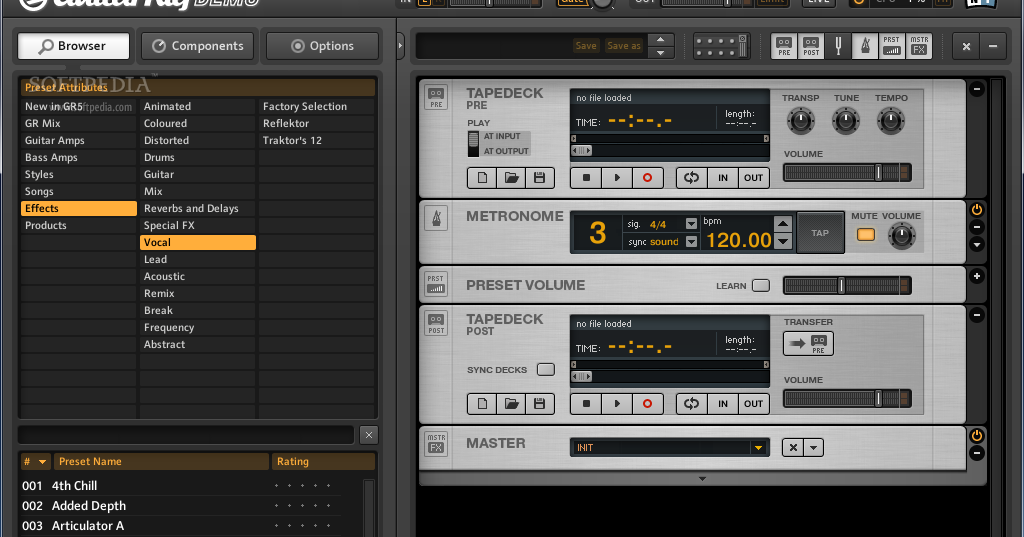
Task: Set Tapedeck Pre IN loop point
Action: (723, 178)
